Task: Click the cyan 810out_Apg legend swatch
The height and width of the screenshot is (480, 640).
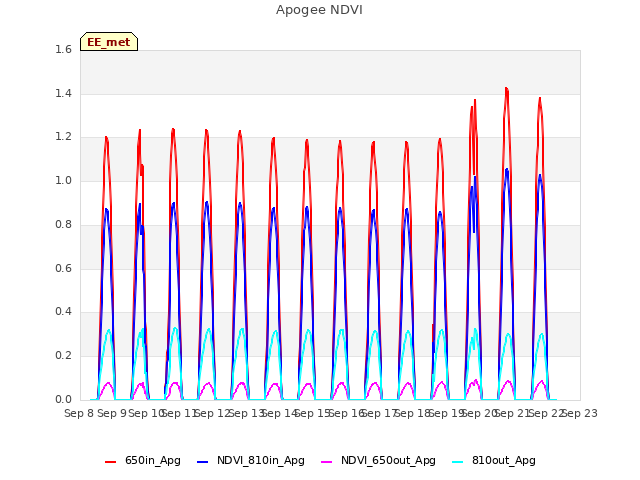Action: pyautogui.click(x=458, y=462)
